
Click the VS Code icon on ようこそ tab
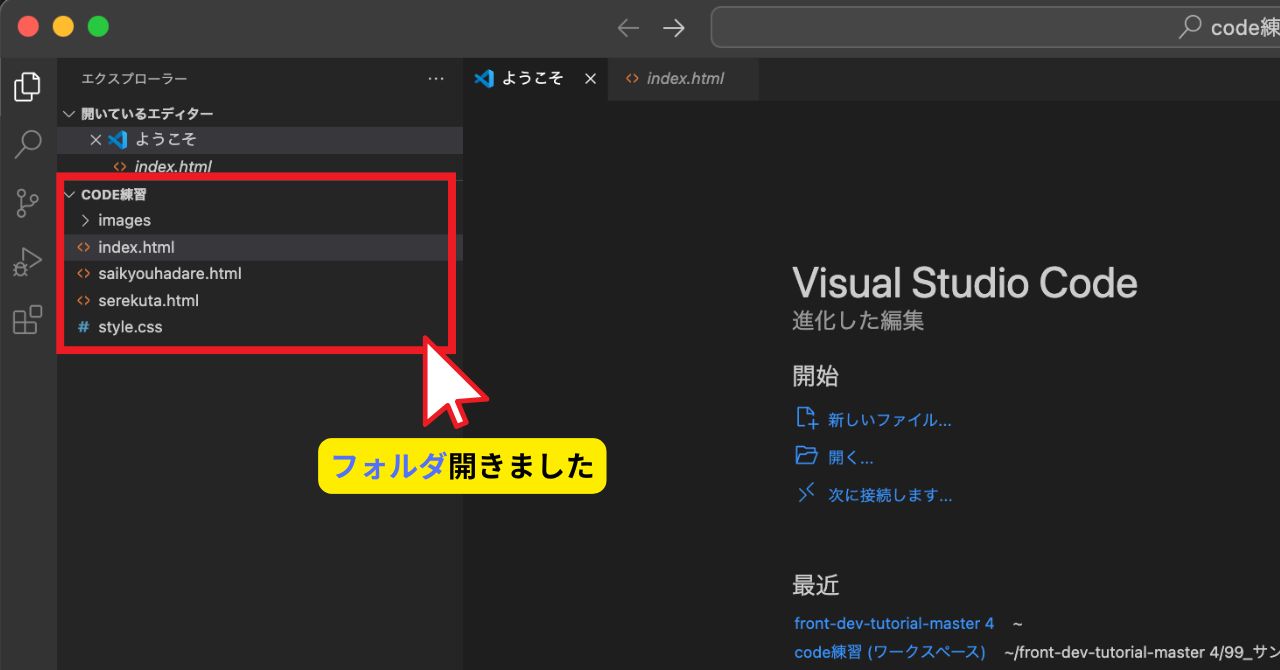[x=484, y=79]
